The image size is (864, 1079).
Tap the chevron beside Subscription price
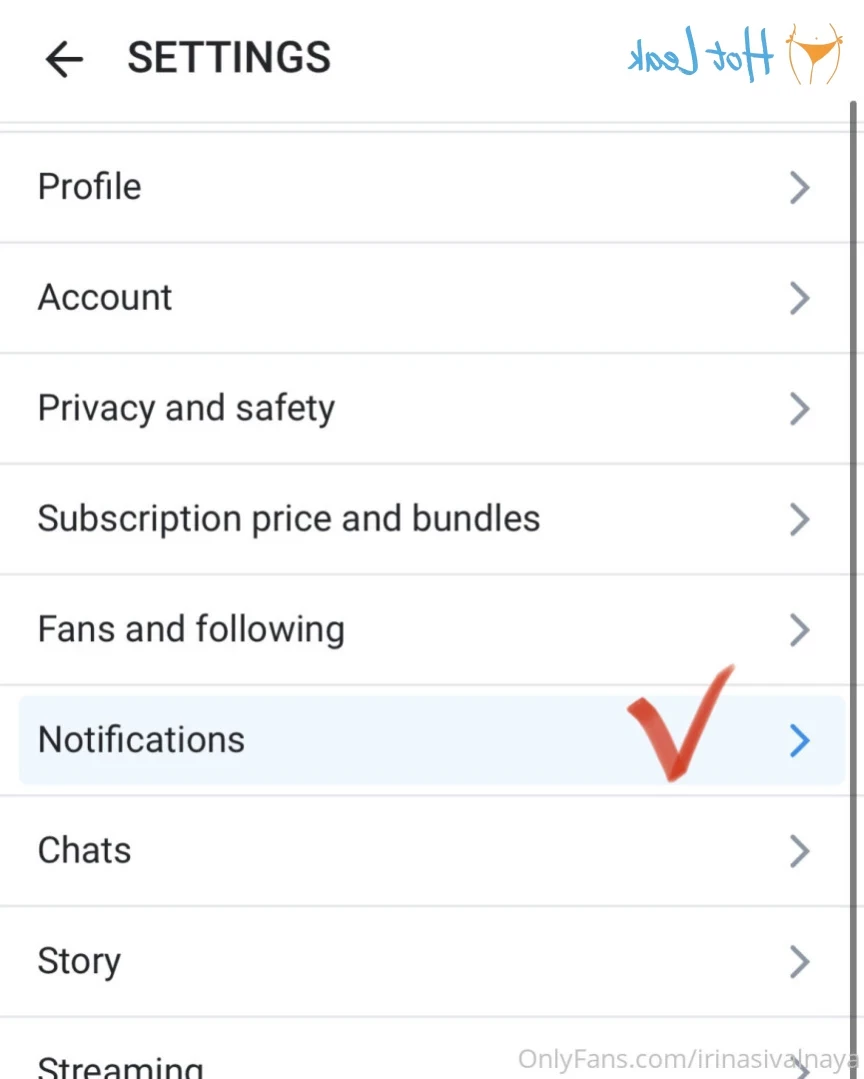[x=799, y=520]
